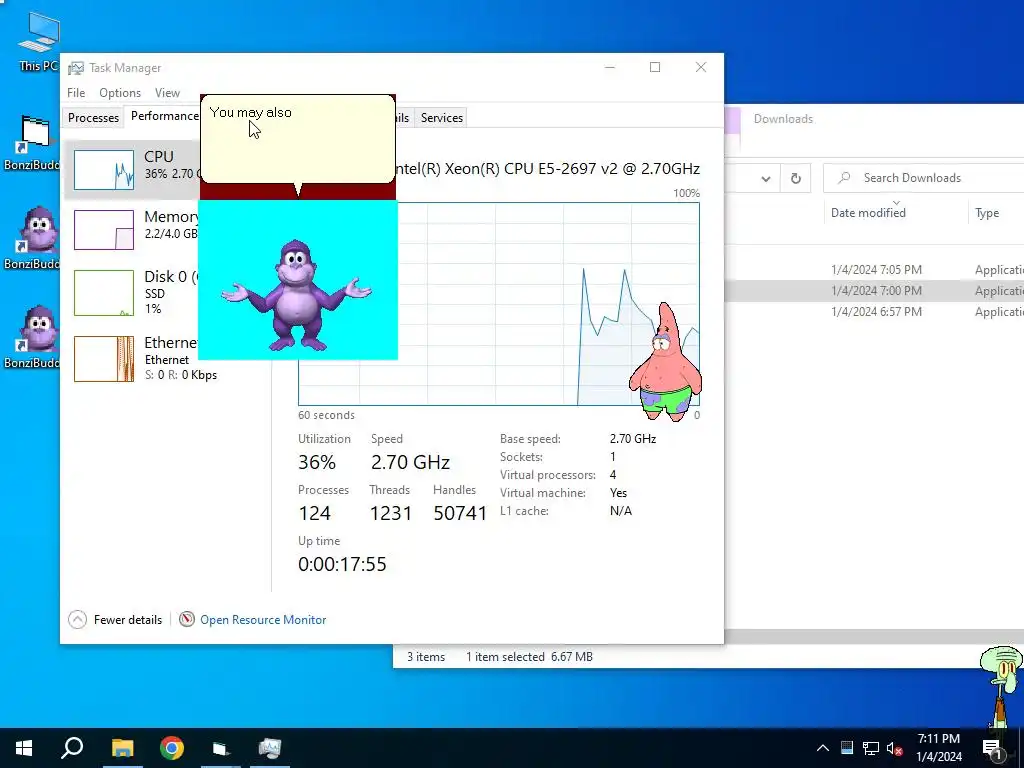Select the Ethernet performance graph thumbnail
The height and width of the screenshot is (768, 1024).
coord(104,359)
